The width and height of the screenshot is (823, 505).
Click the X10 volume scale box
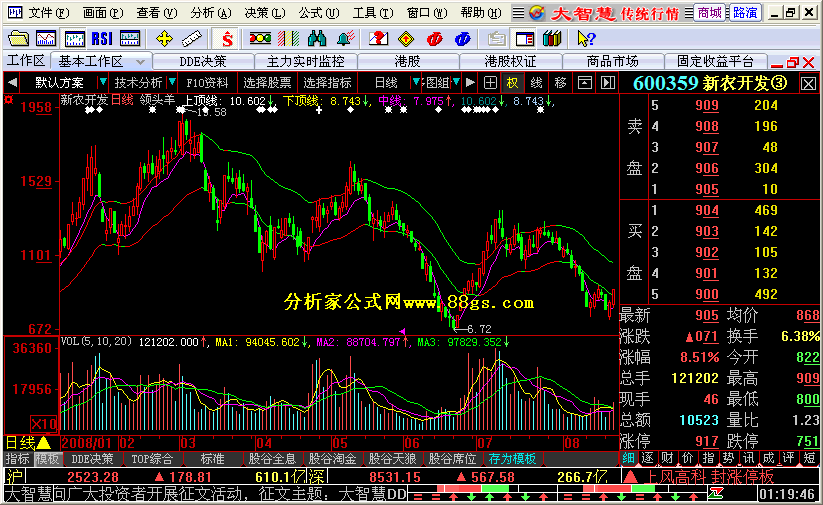(x=44, y=424)
